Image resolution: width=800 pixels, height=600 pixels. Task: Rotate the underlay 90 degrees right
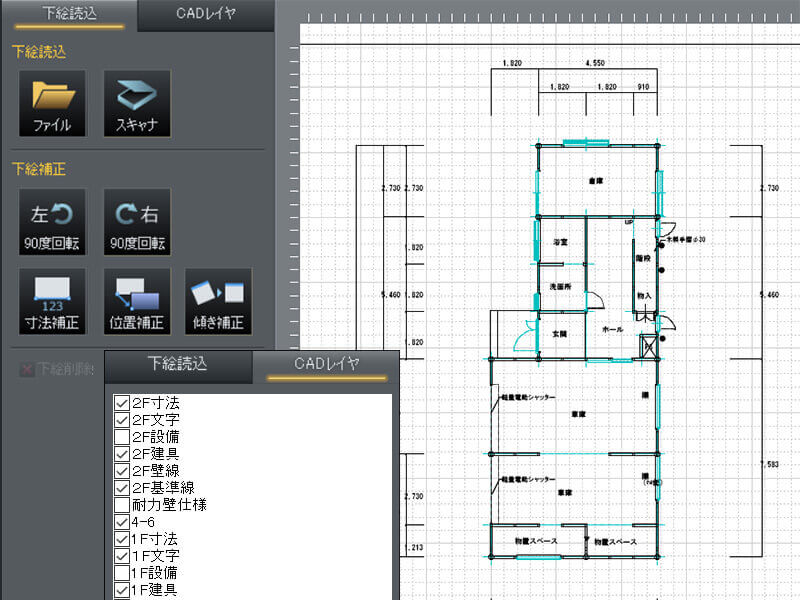coord(137,222)
